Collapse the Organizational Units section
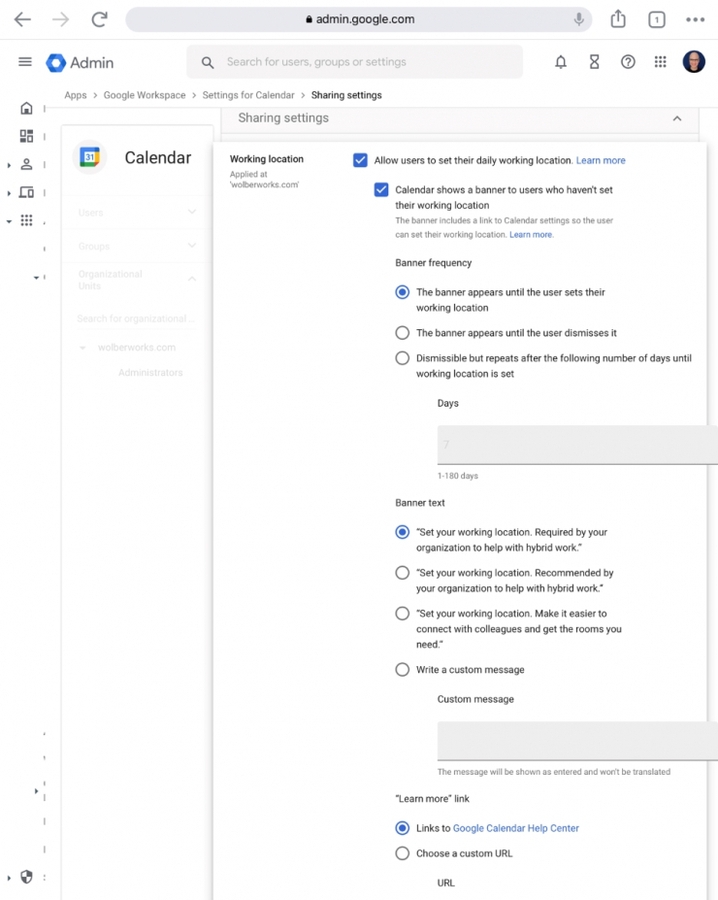Screen dimensions: 718x900 coord(191,279)
